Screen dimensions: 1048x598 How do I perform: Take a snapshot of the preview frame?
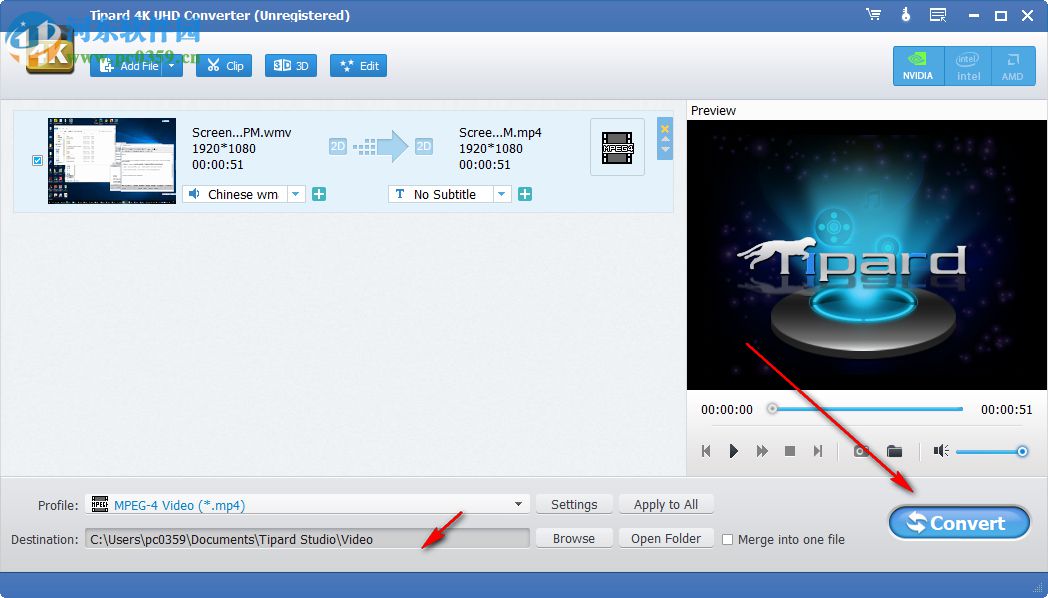tap(860, 451)
